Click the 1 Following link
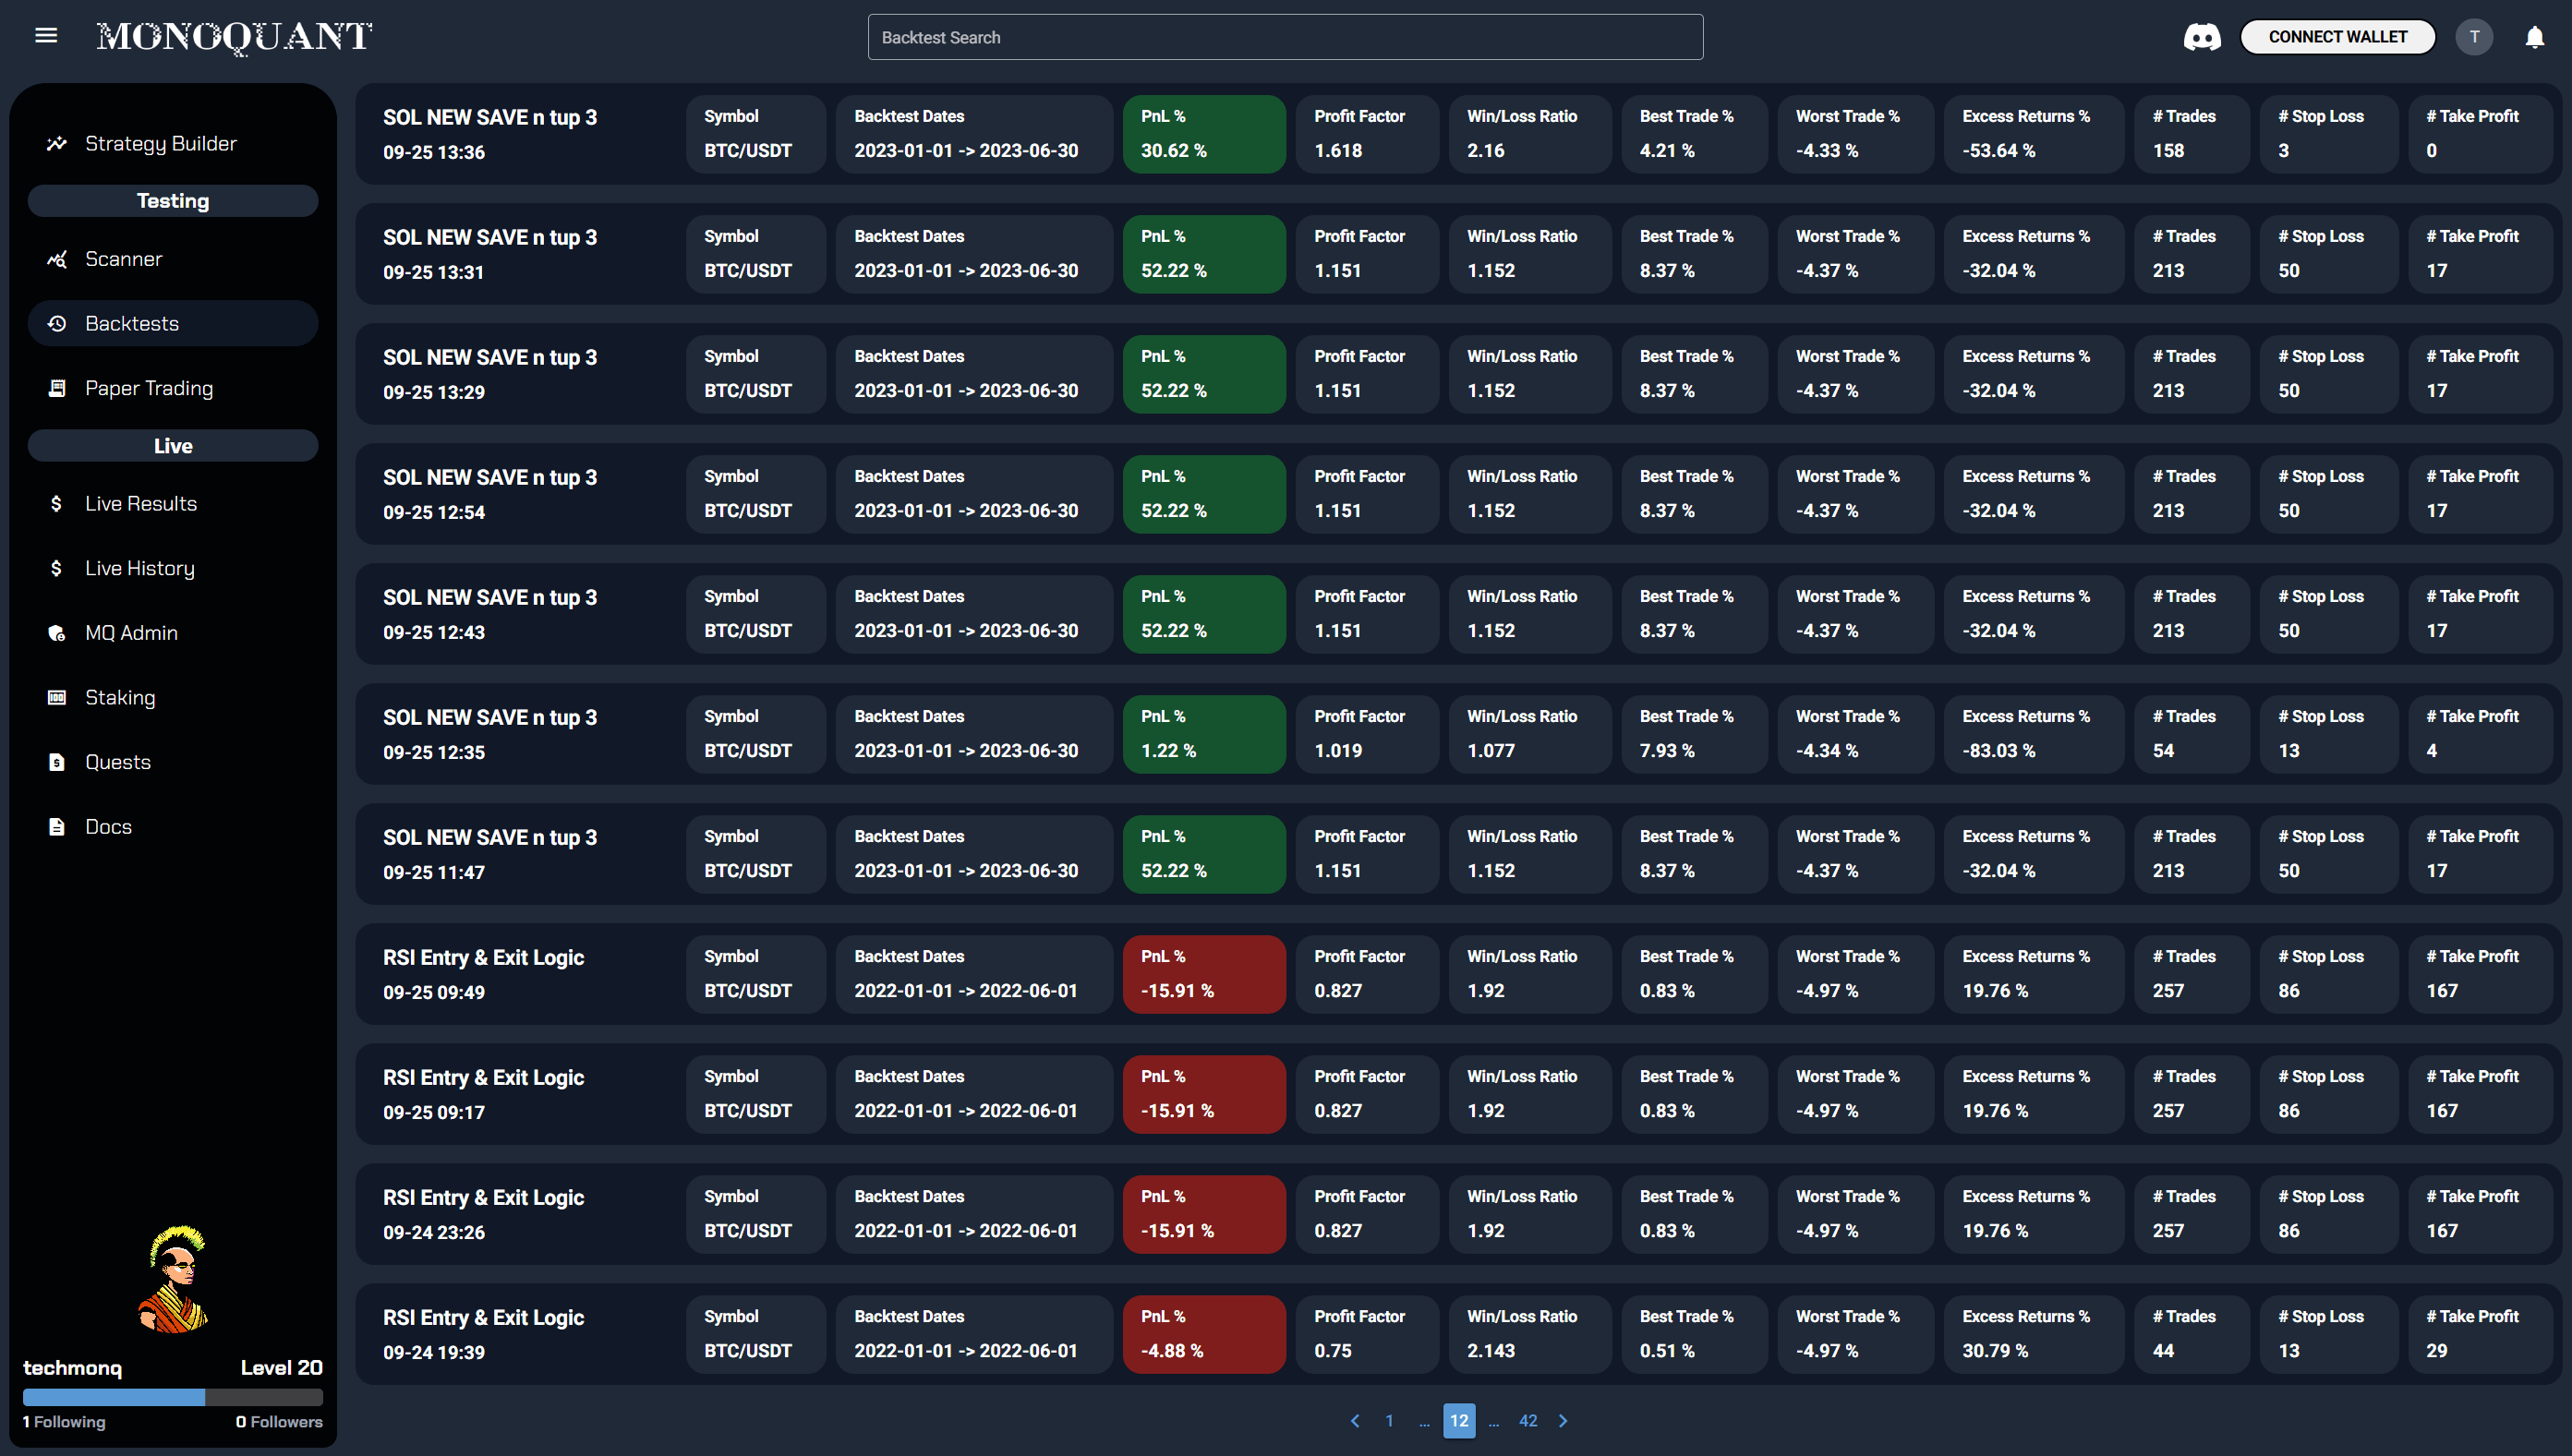The width and height of the screenshot is (2572, 1456). 64,1421
